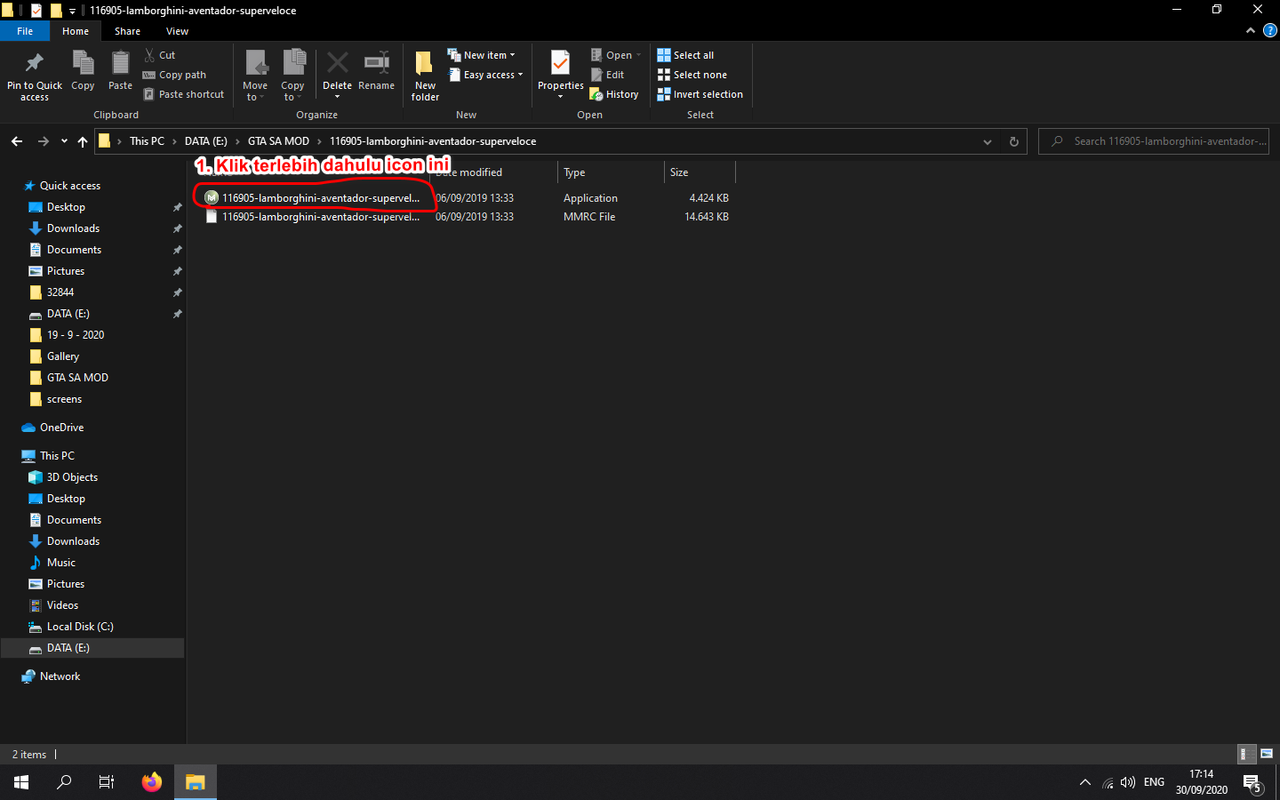The height and width of the screenshot is (800, 1280).
Task: Open the 19 - 9 - 2020 folder
Action: point(75,335)
